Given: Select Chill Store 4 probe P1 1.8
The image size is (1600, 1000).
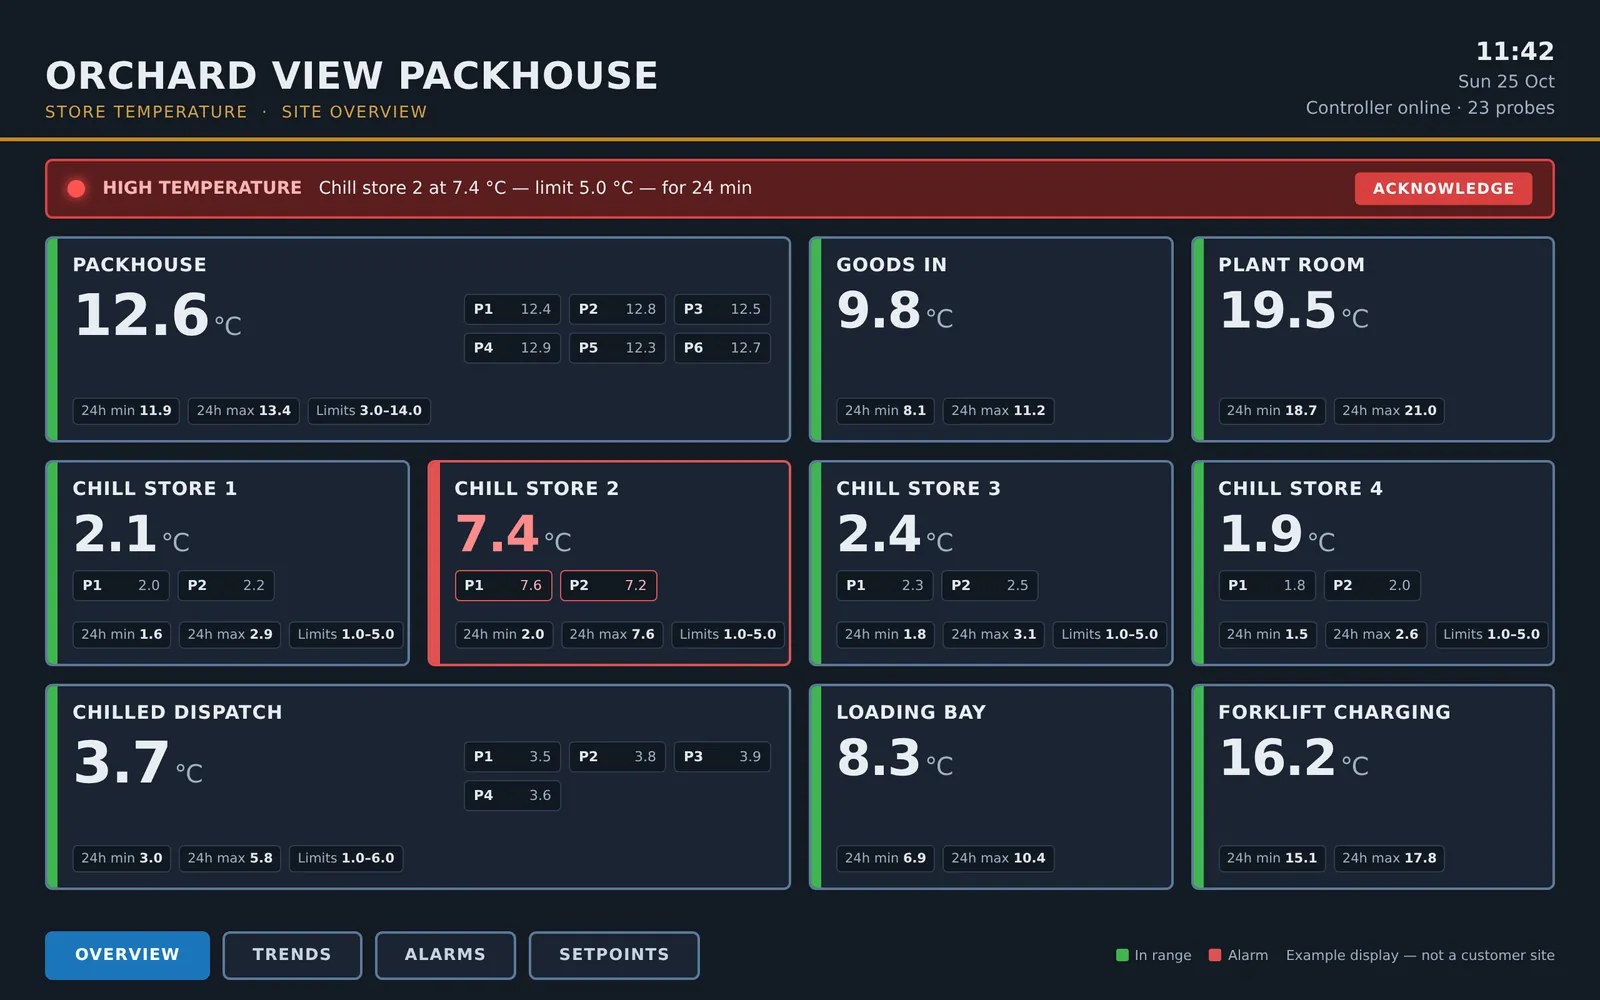Looking at the screenshot, I should coord(1267,586).
